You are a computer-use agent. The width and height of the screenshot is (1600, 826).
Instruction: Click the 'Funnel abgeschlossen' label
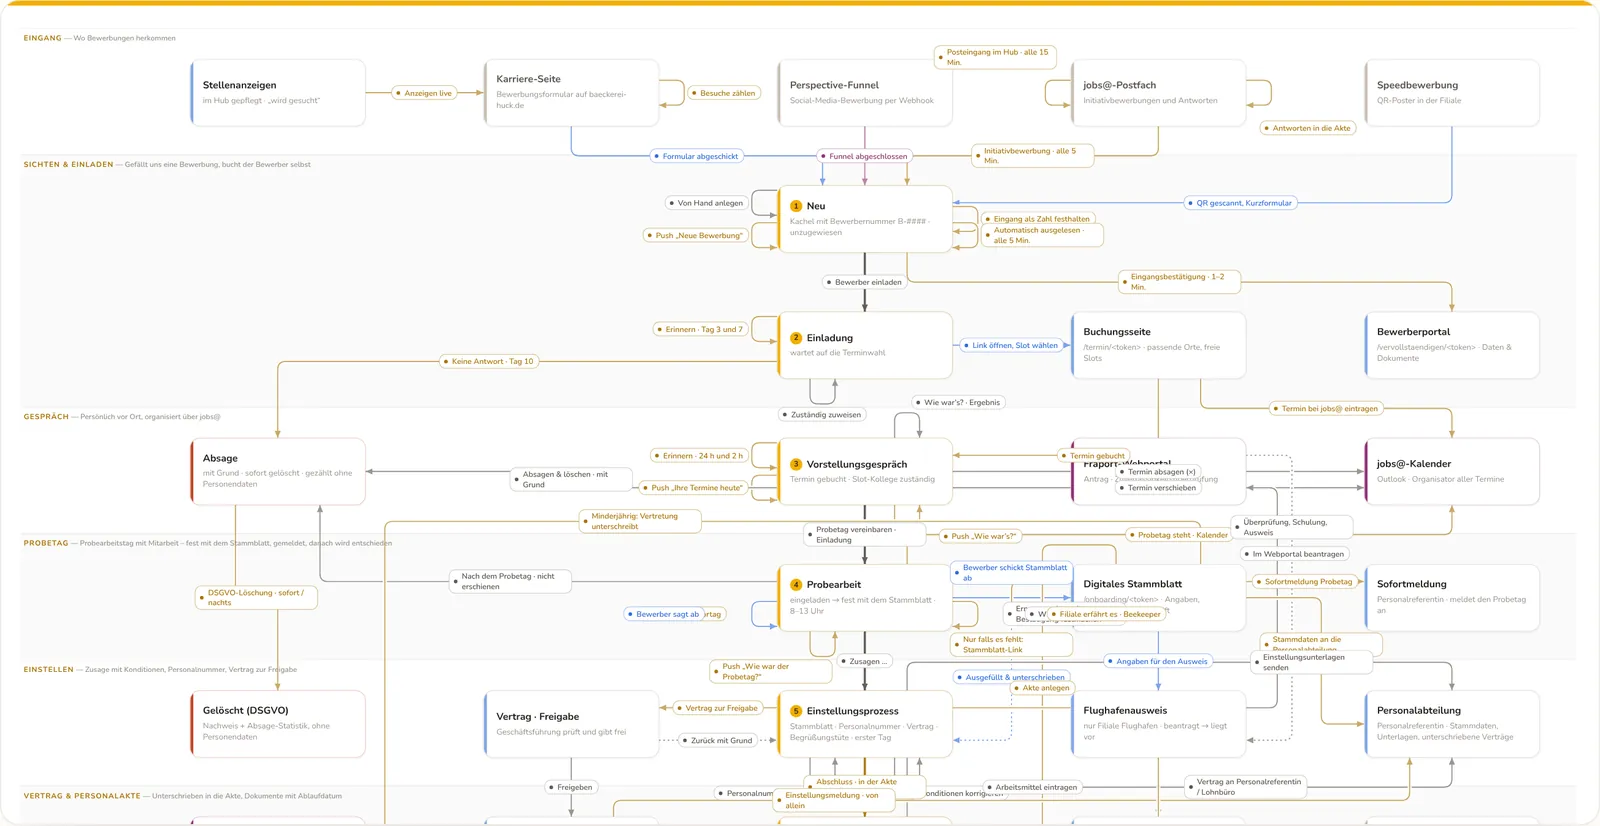[864, 156]
